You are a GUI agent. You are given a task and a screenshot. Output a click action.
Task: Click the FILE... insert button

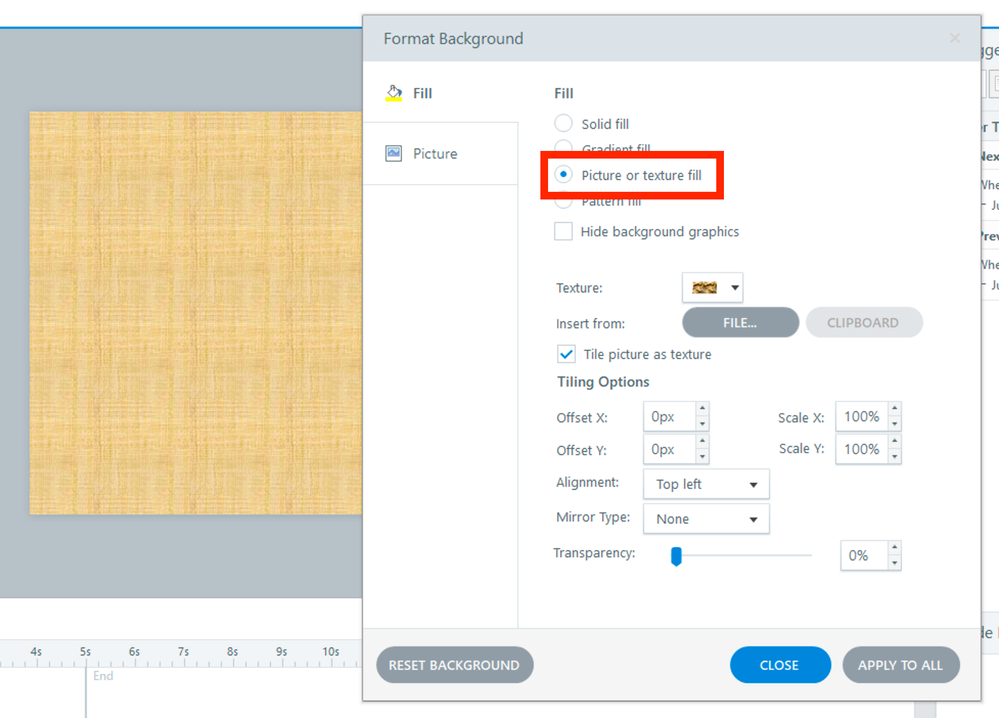[740, 323]
